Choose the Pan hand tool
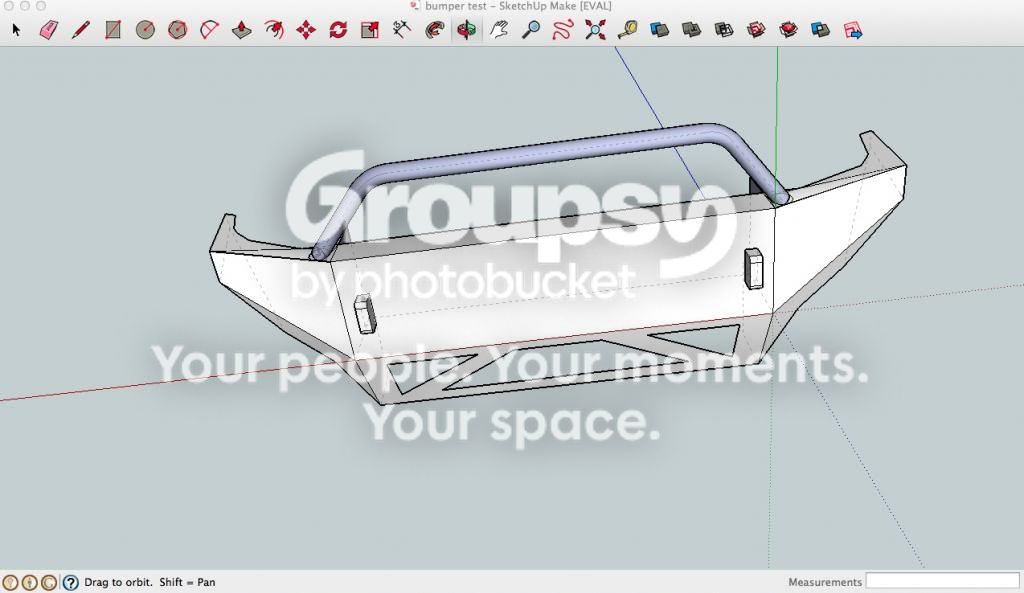Screen dimensions: 1024x593 (499, 30)
